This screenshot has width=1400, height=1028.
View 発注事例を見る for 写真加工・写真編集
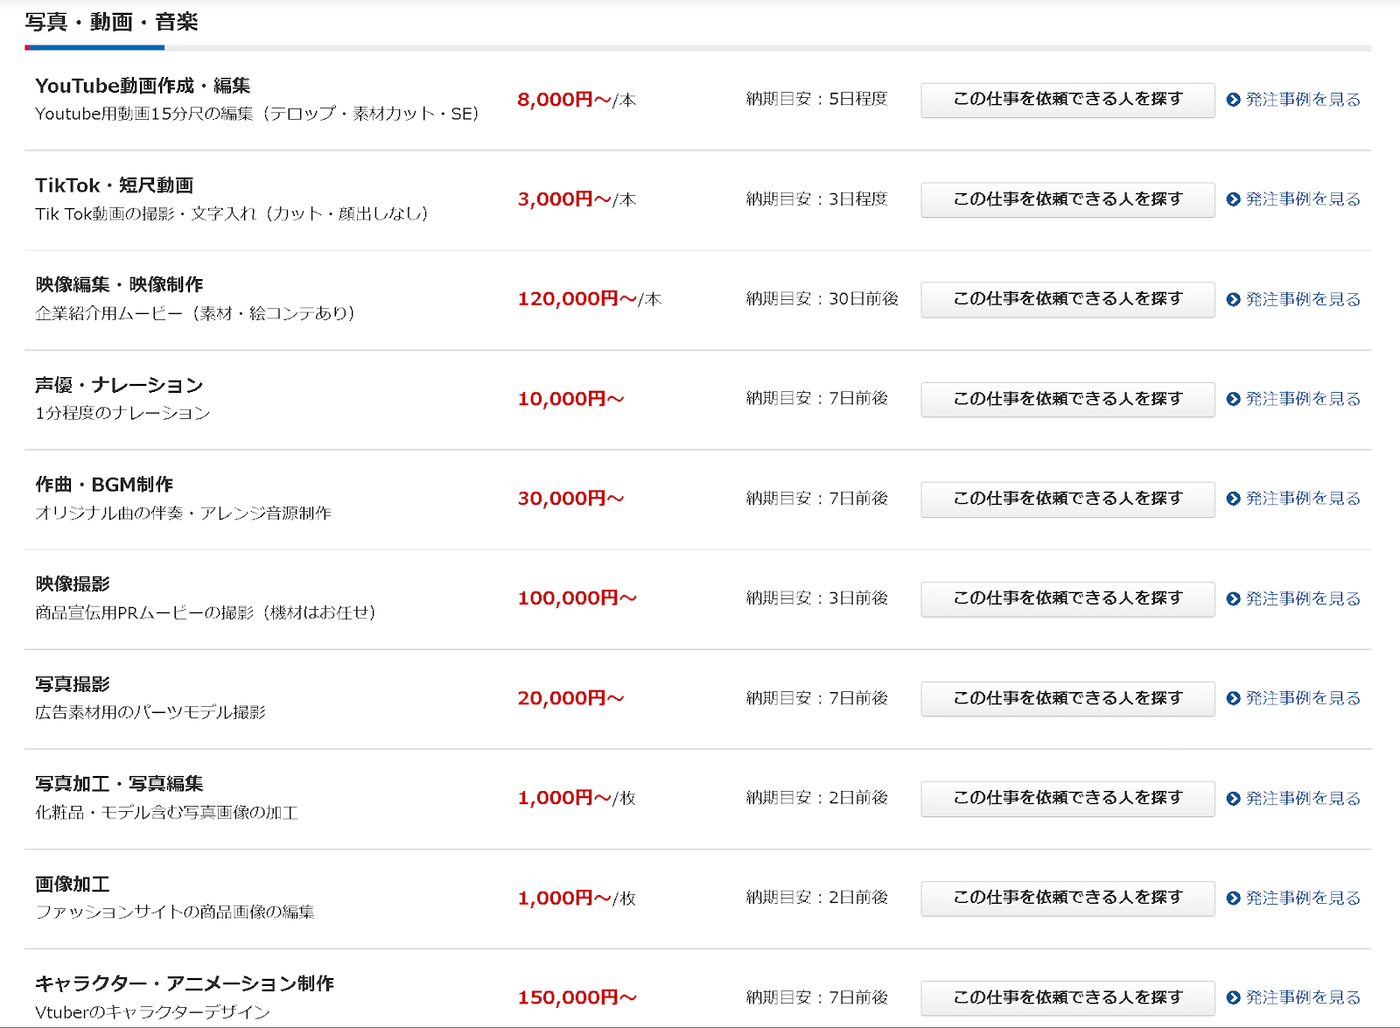point(1302,798)
